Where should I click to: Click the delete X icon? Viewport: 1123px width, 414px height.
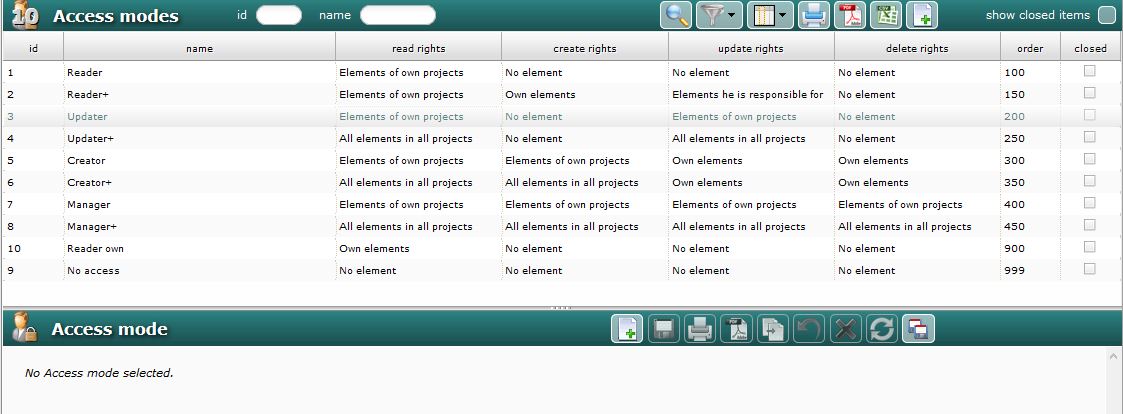coord(846,329)
